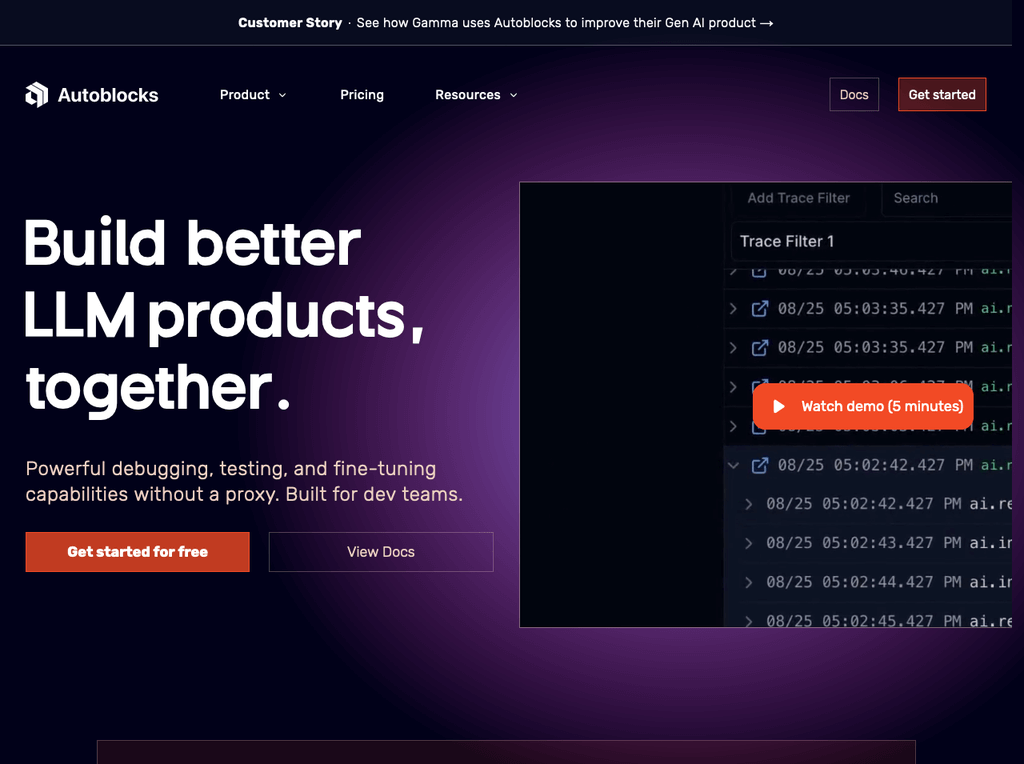Click the Autoblocks logo icon
This screenshot has width=1024, height=764.
click(x=37, y=95)
